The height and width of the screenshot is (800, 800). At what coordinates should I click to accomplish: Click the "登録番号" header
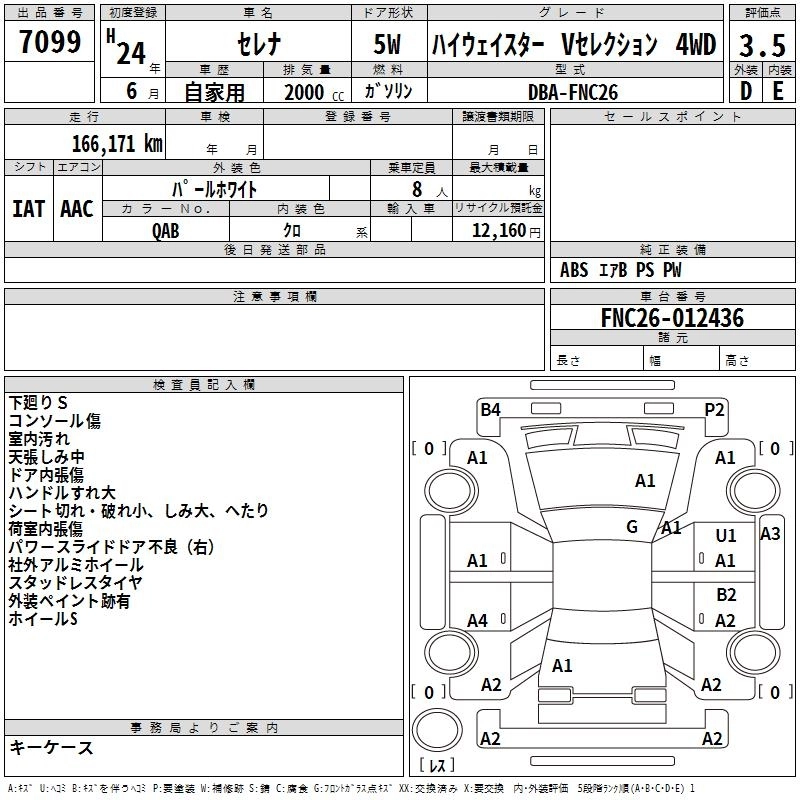[358, 117]
